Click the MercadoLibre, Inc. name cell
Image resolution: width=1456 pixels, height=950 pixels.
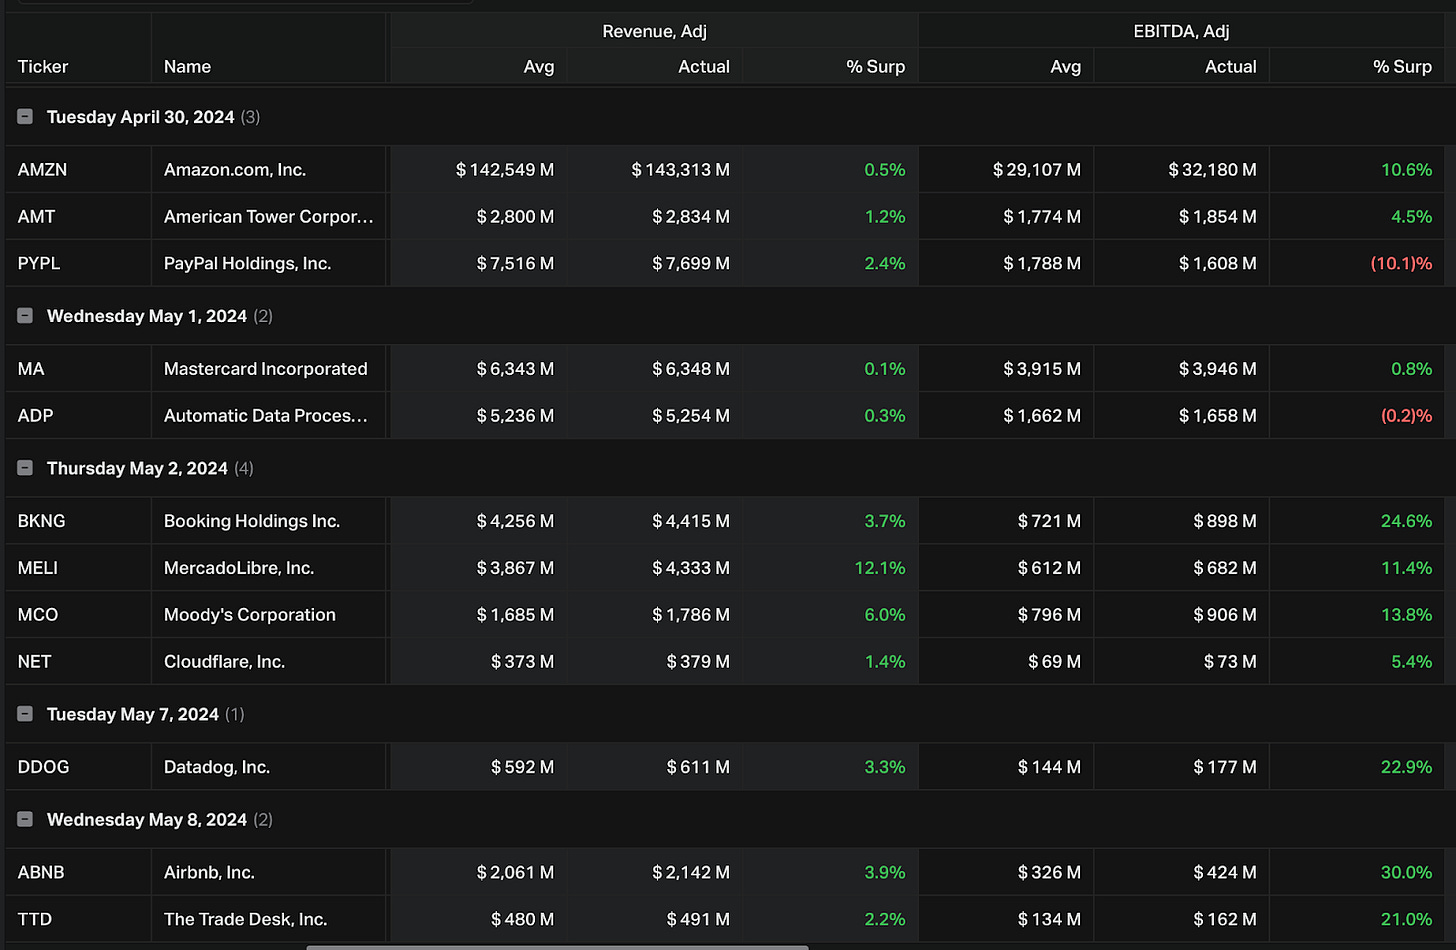269,568
